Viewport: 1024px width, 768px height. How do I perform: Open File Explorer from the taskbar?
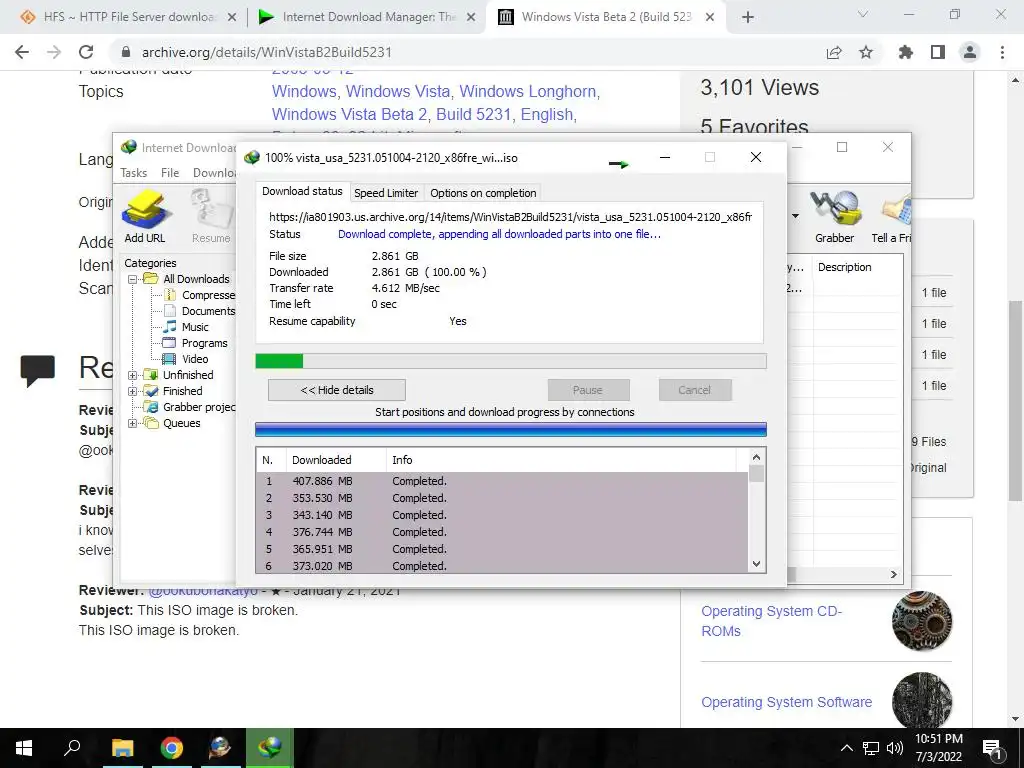(x=122, y=748)
